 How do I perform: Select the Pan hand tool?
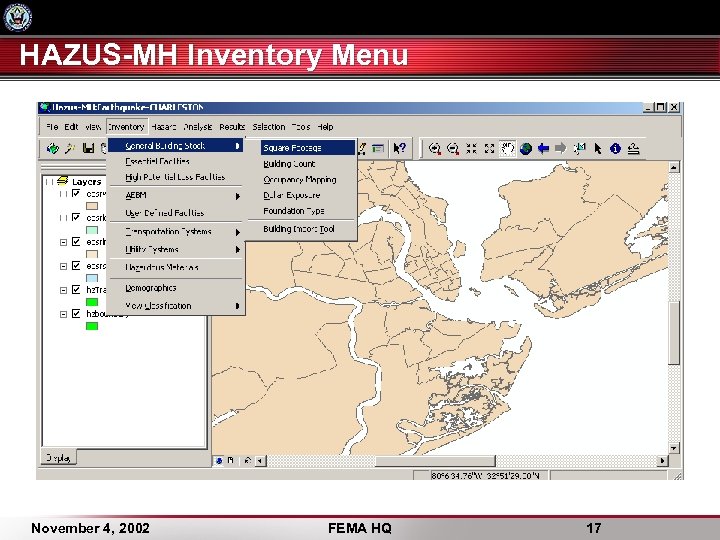click(x=507, y=148)
